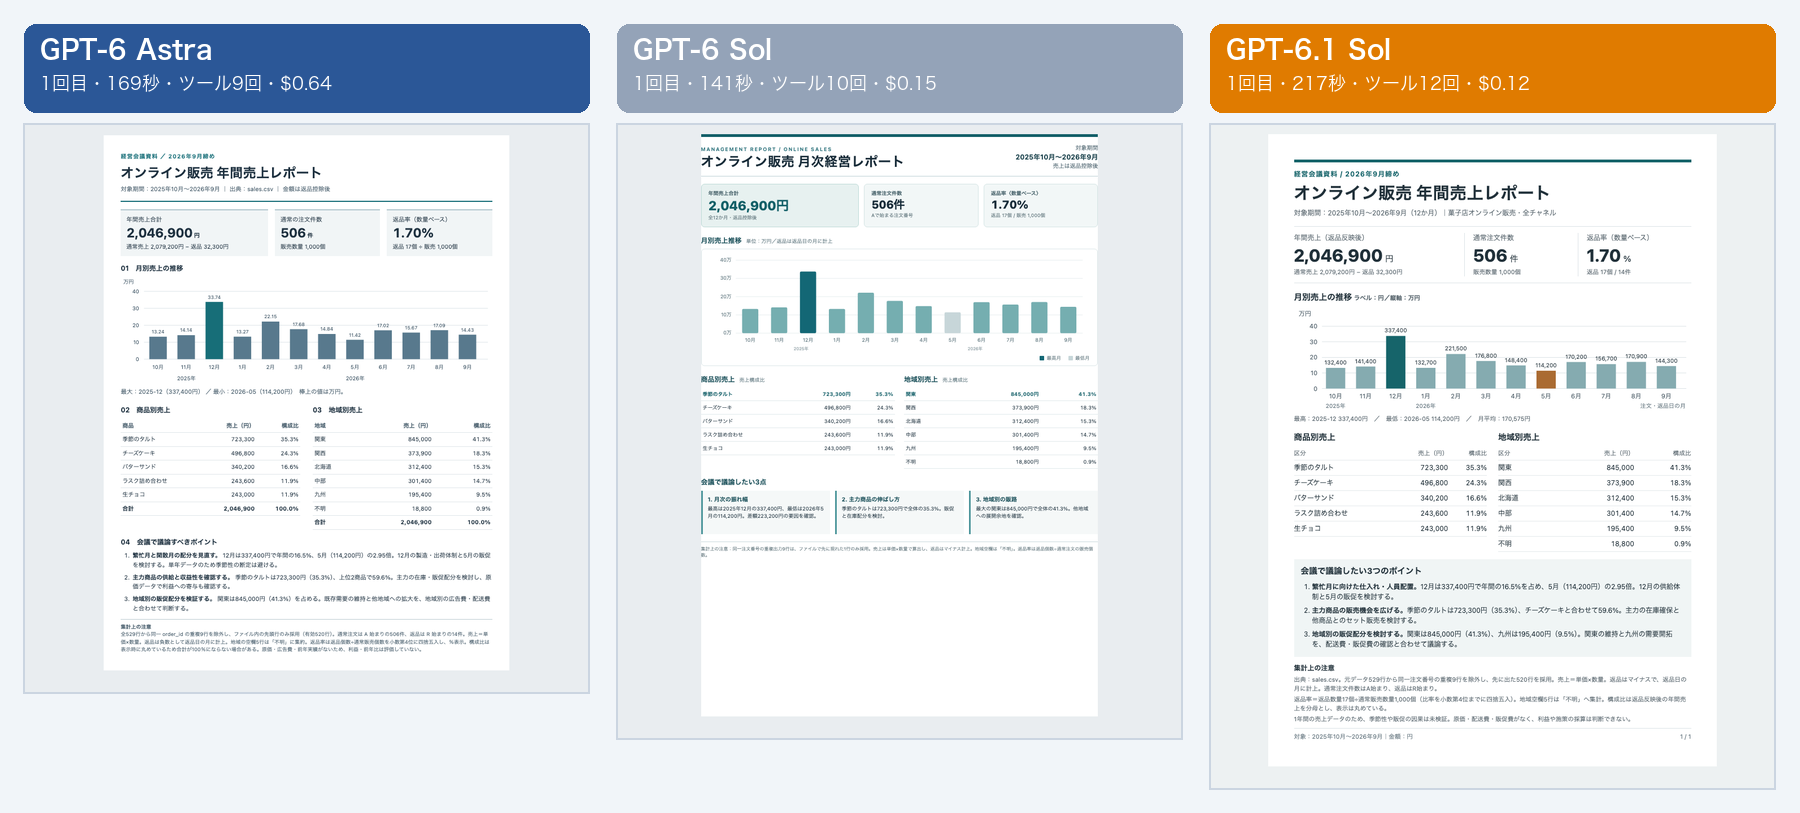
Task: Open the GPT-6 Sol report thumbnail
Action: (899, 425)
